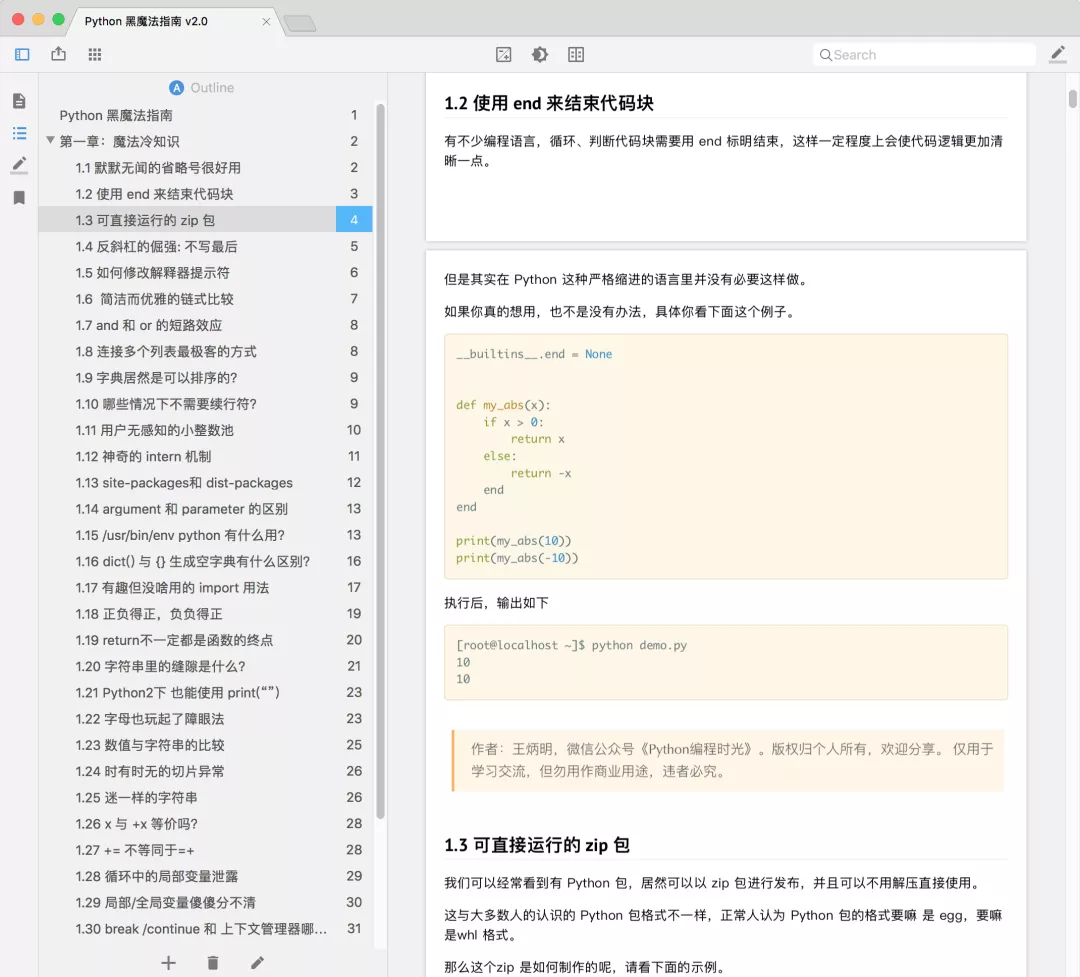Toggle two-page split view icon
1080x977 pixels.
[576, 55]
